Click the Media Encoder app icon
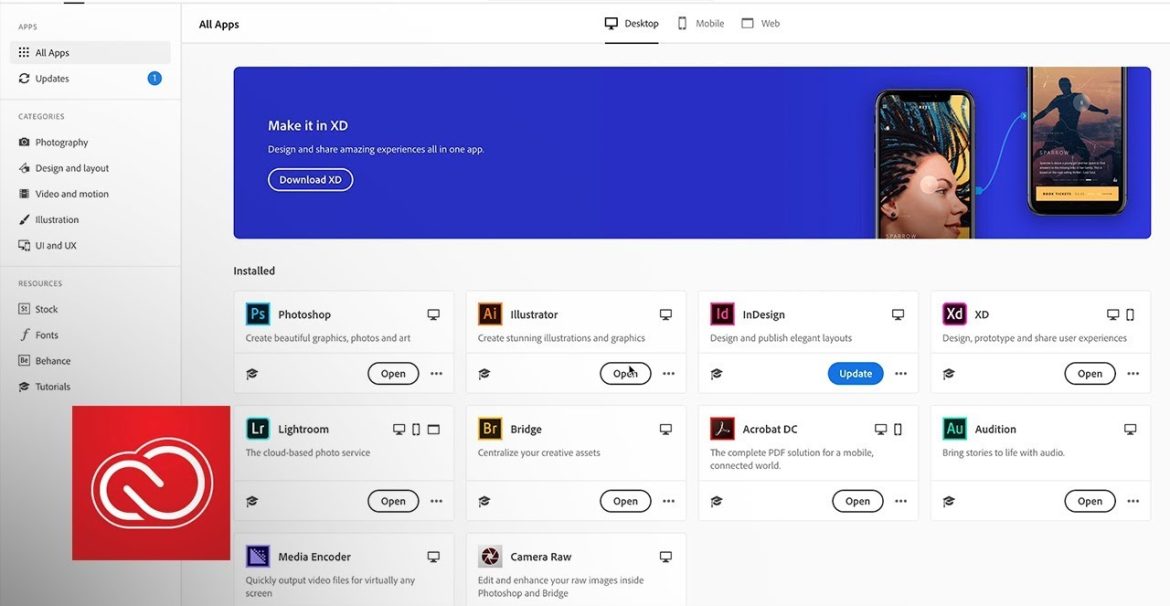1170x606 pixels. point(257,556)
